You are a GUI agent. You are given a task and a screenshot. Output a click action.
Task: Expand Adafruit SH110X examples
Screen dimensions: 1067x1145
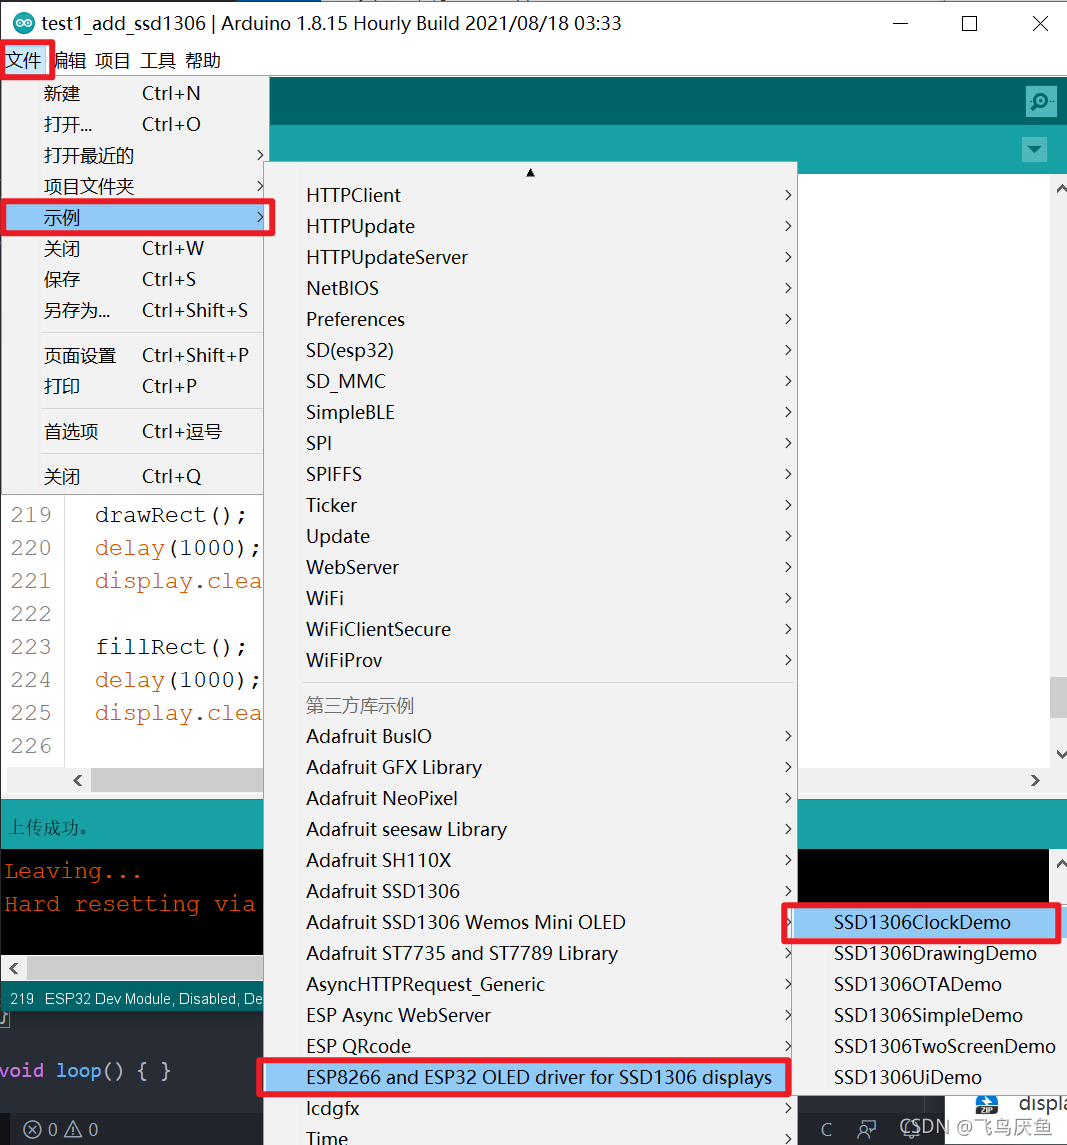[x=530, y=860]
